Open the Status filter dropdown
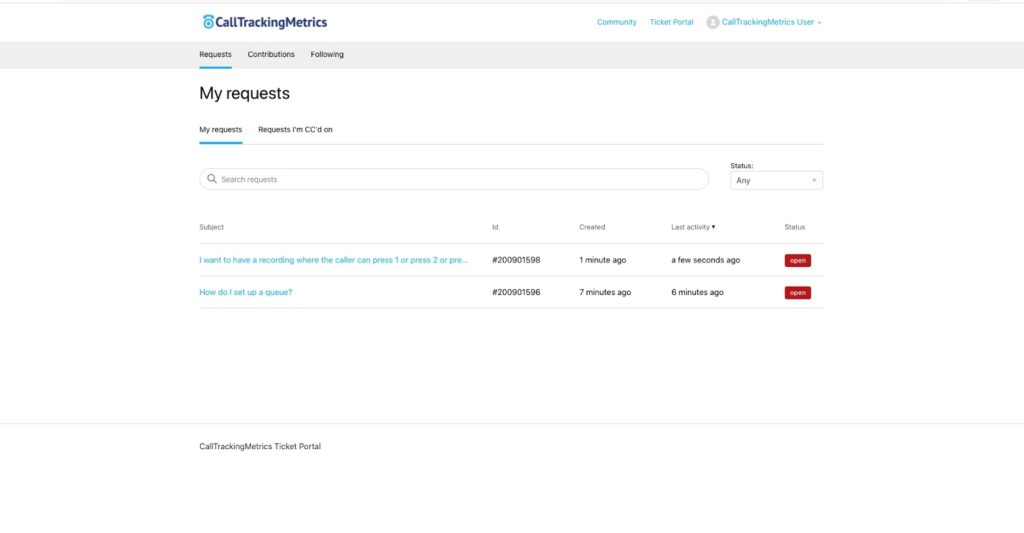This screenshot has width=1024, height=533. pyautogui.click(x=777, y=181)
